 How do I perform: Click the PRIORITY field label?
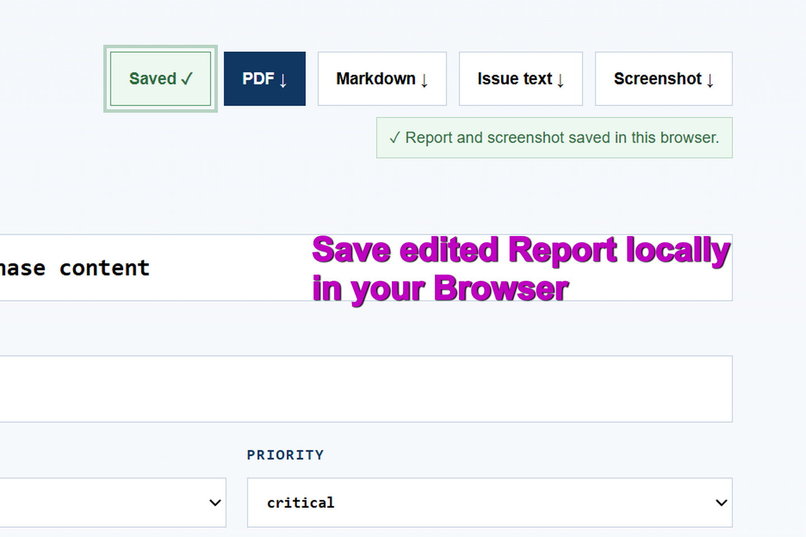pos(285,455)
